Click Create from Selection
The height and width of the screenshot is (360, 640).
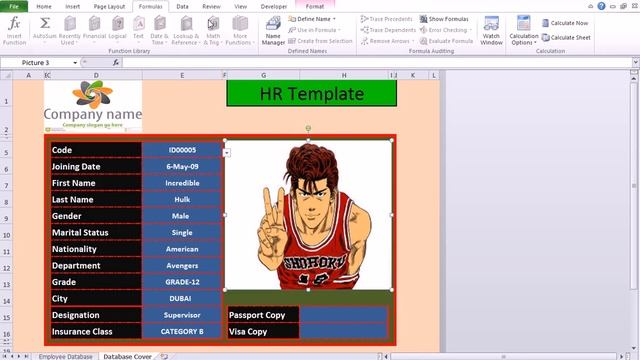(x=320, y=41)
